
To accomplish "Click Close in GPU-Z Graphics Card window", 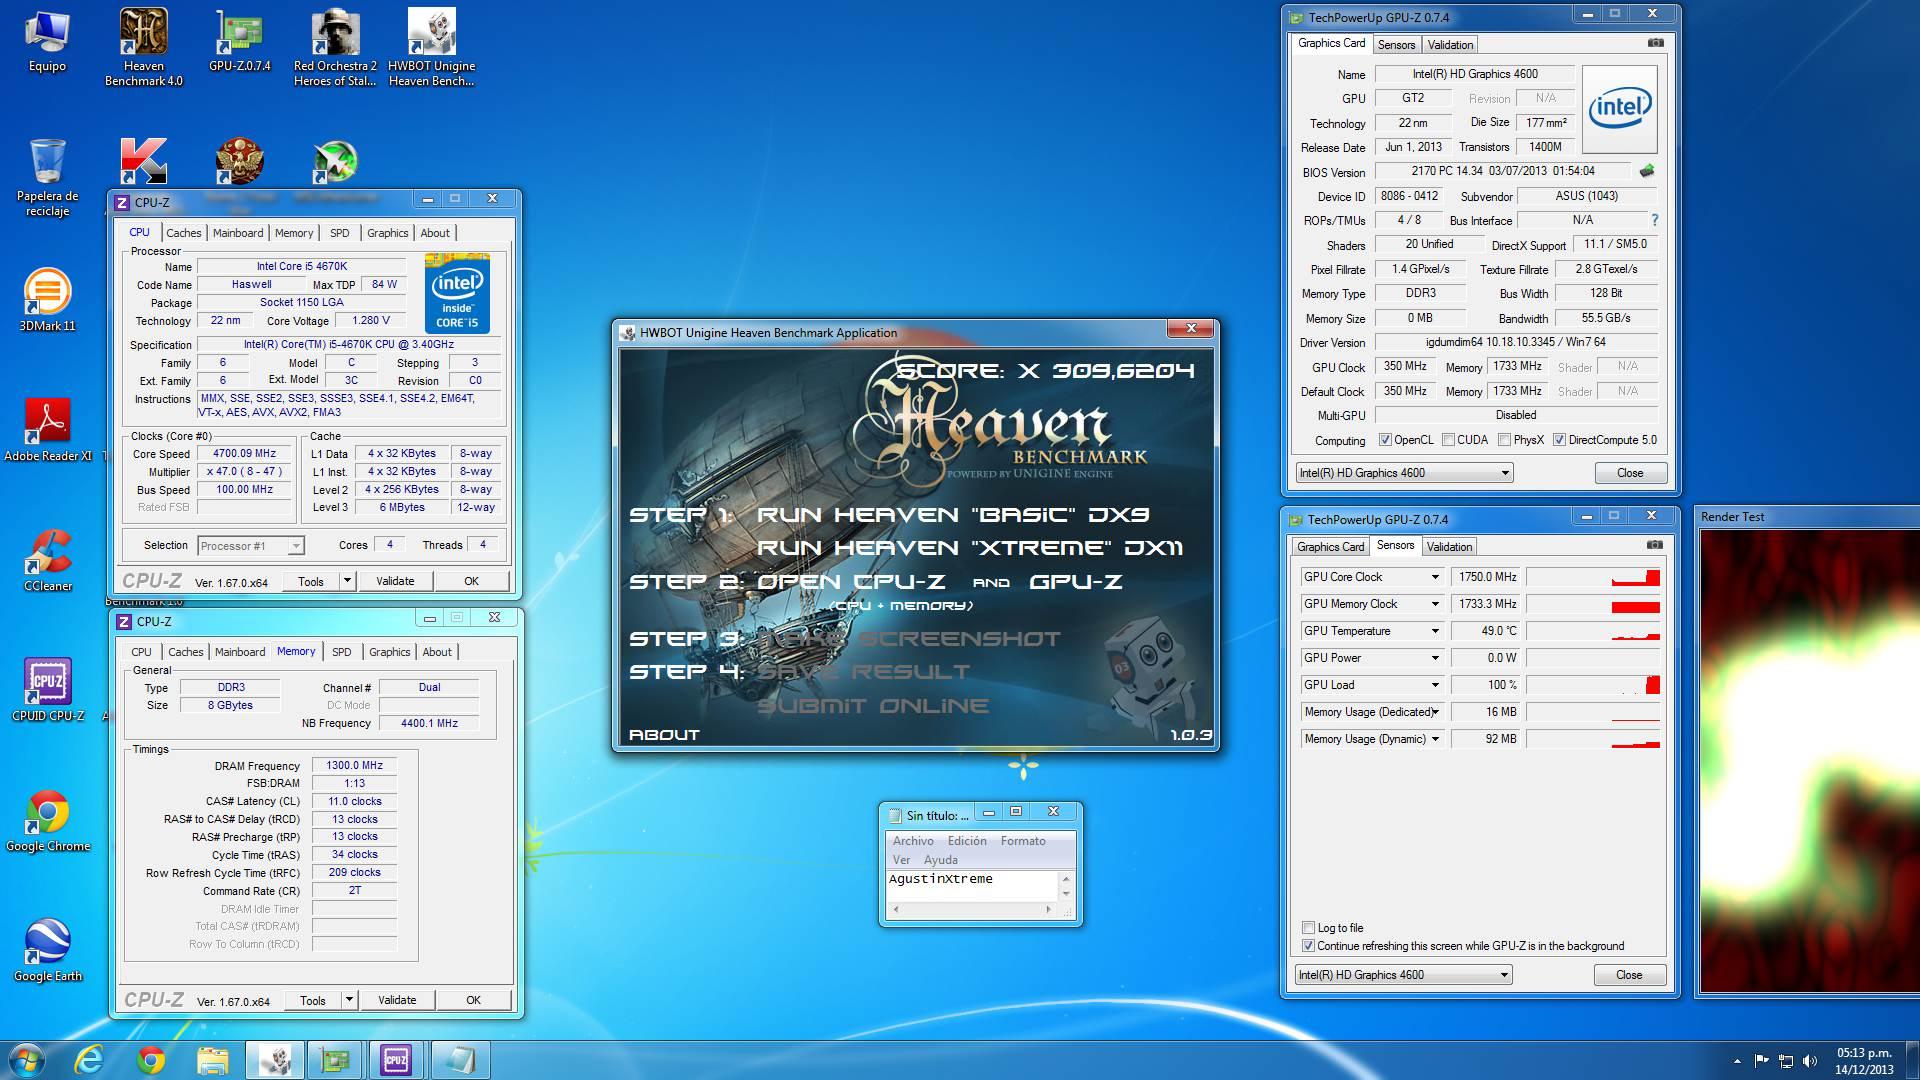I will (x=1630, y=473).
